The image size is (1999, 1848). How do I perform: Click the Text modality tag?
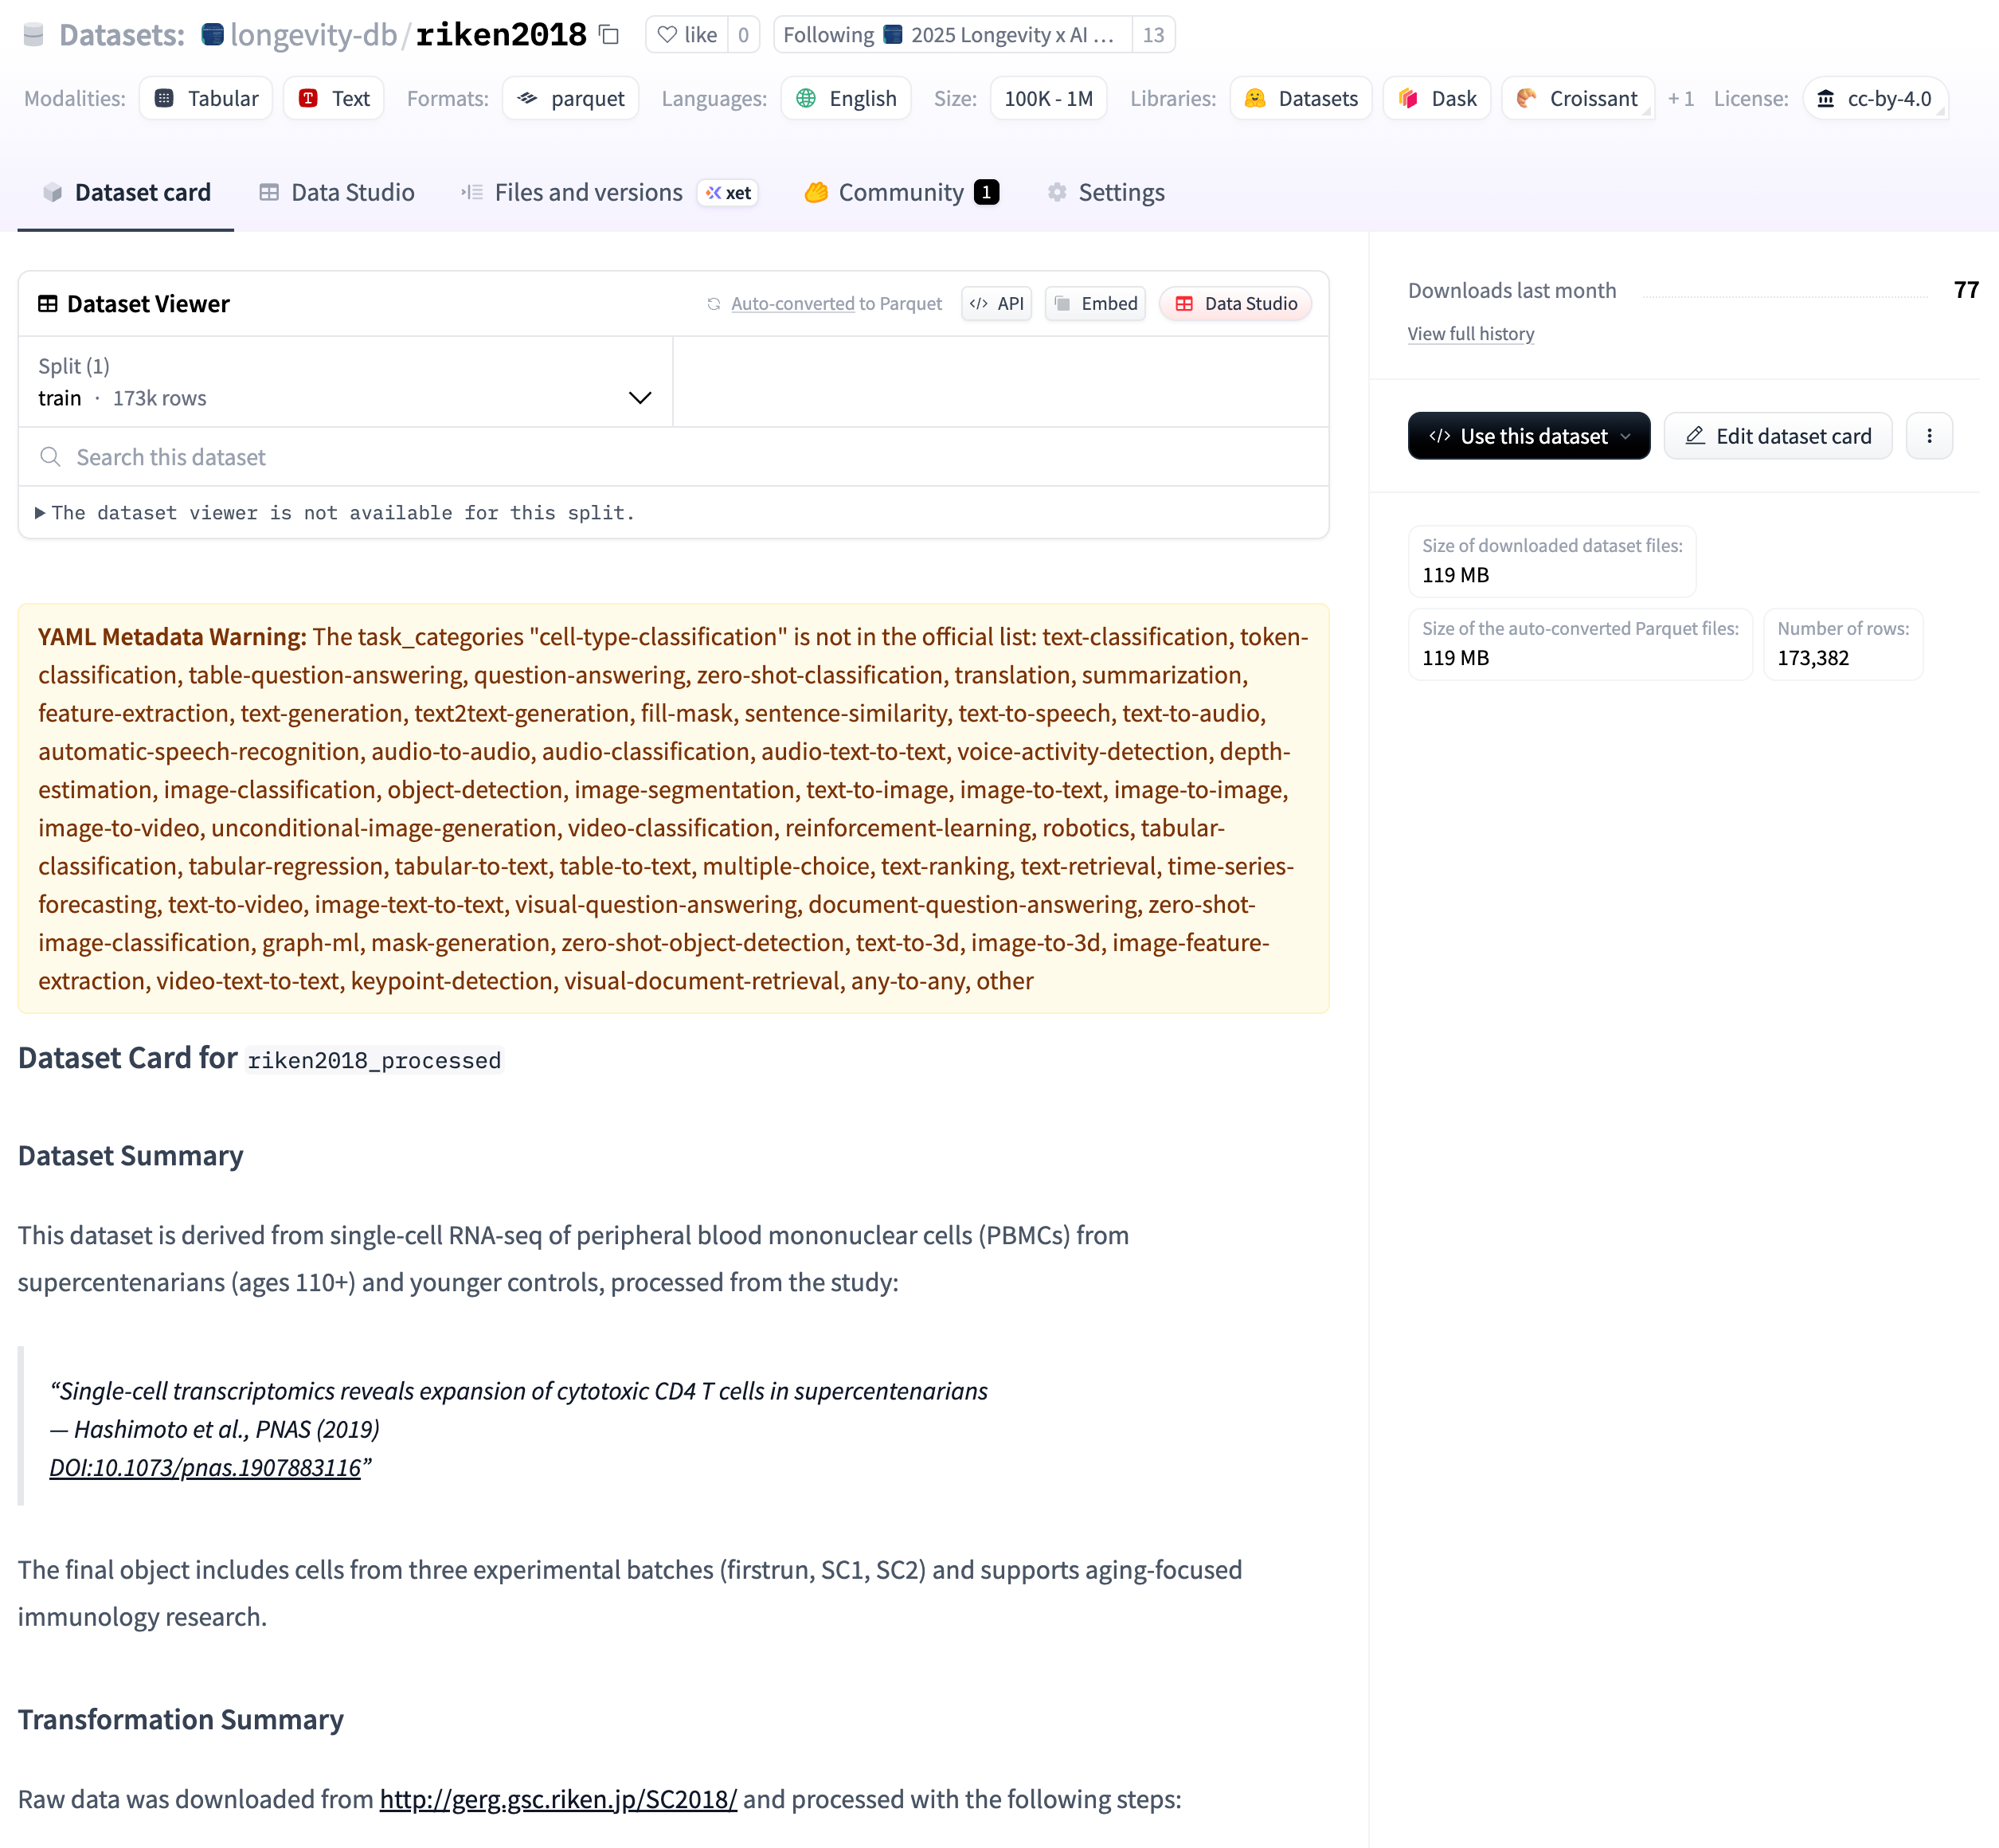334,98
